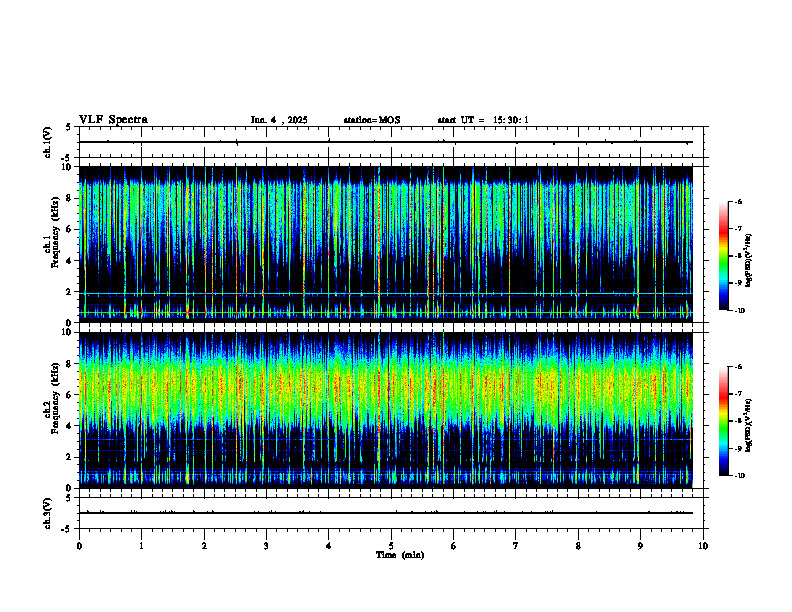This screenshot has height=612, width=792.
Task: Click inside the ch.1 spectrogram panel
Action: click(x=386, y=244)
